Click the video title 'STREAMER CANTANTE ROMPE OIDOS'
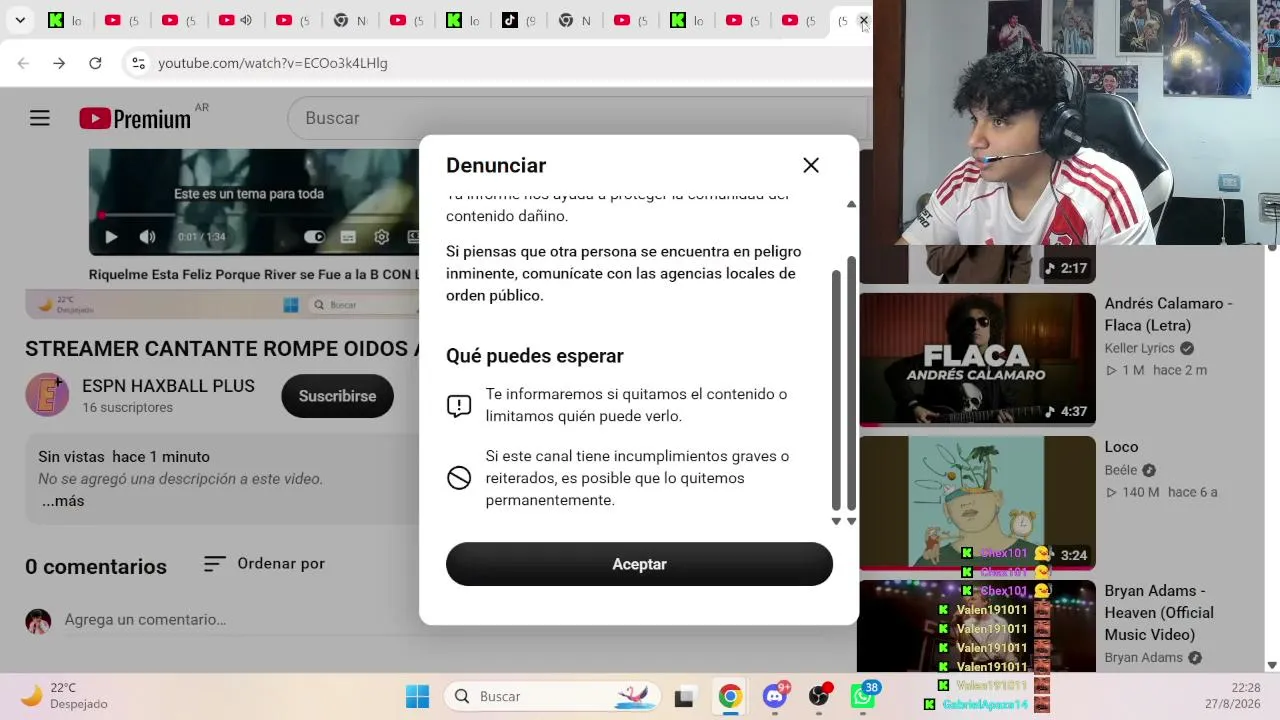The height and width of the screenshot is (720, 1280). [222, 349]
